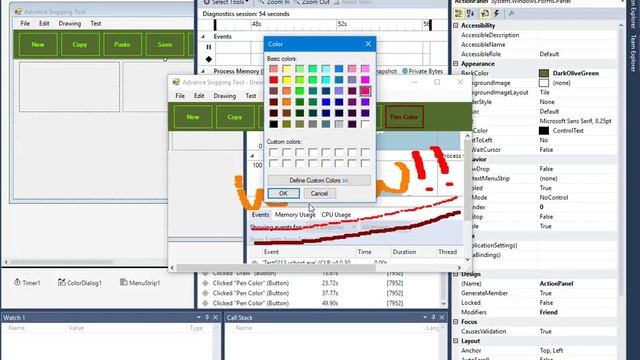Collapse the Design property category

pos(456,274)
